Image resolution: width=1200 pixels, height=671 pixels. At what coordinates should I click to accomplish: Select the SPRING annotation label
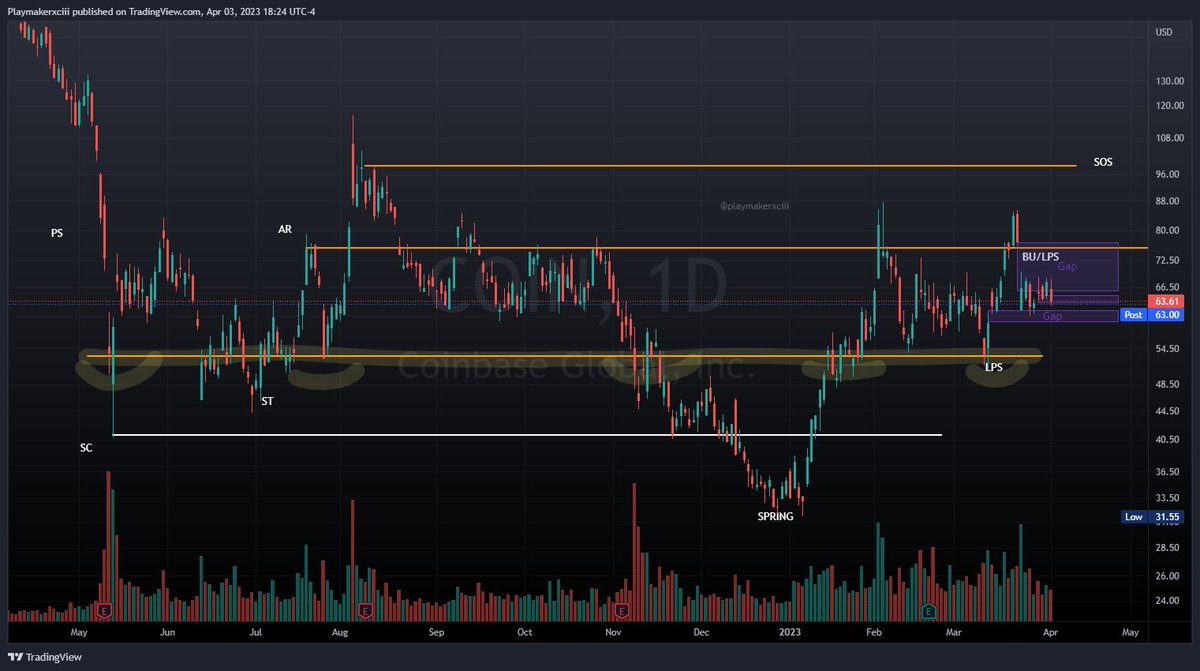775,517
